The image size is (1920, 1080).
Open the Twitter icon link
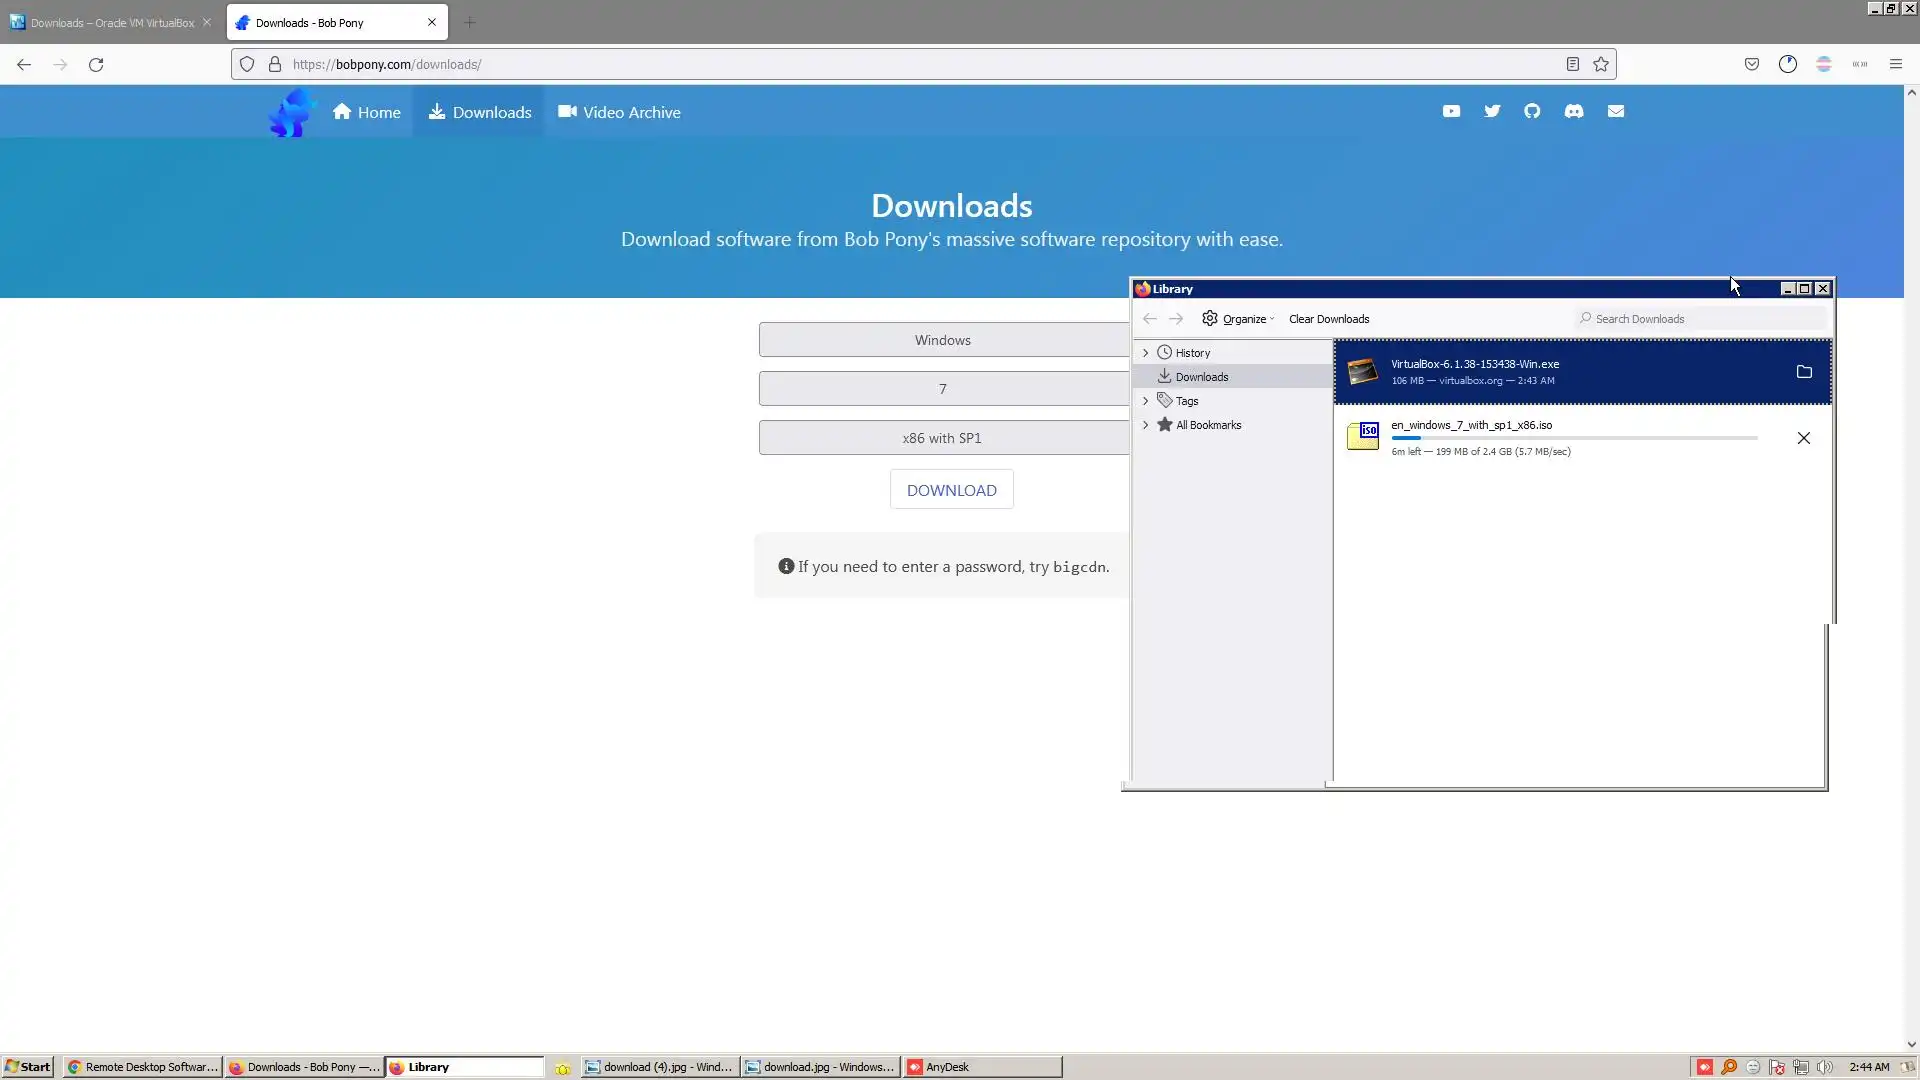tap(1492, 111)
